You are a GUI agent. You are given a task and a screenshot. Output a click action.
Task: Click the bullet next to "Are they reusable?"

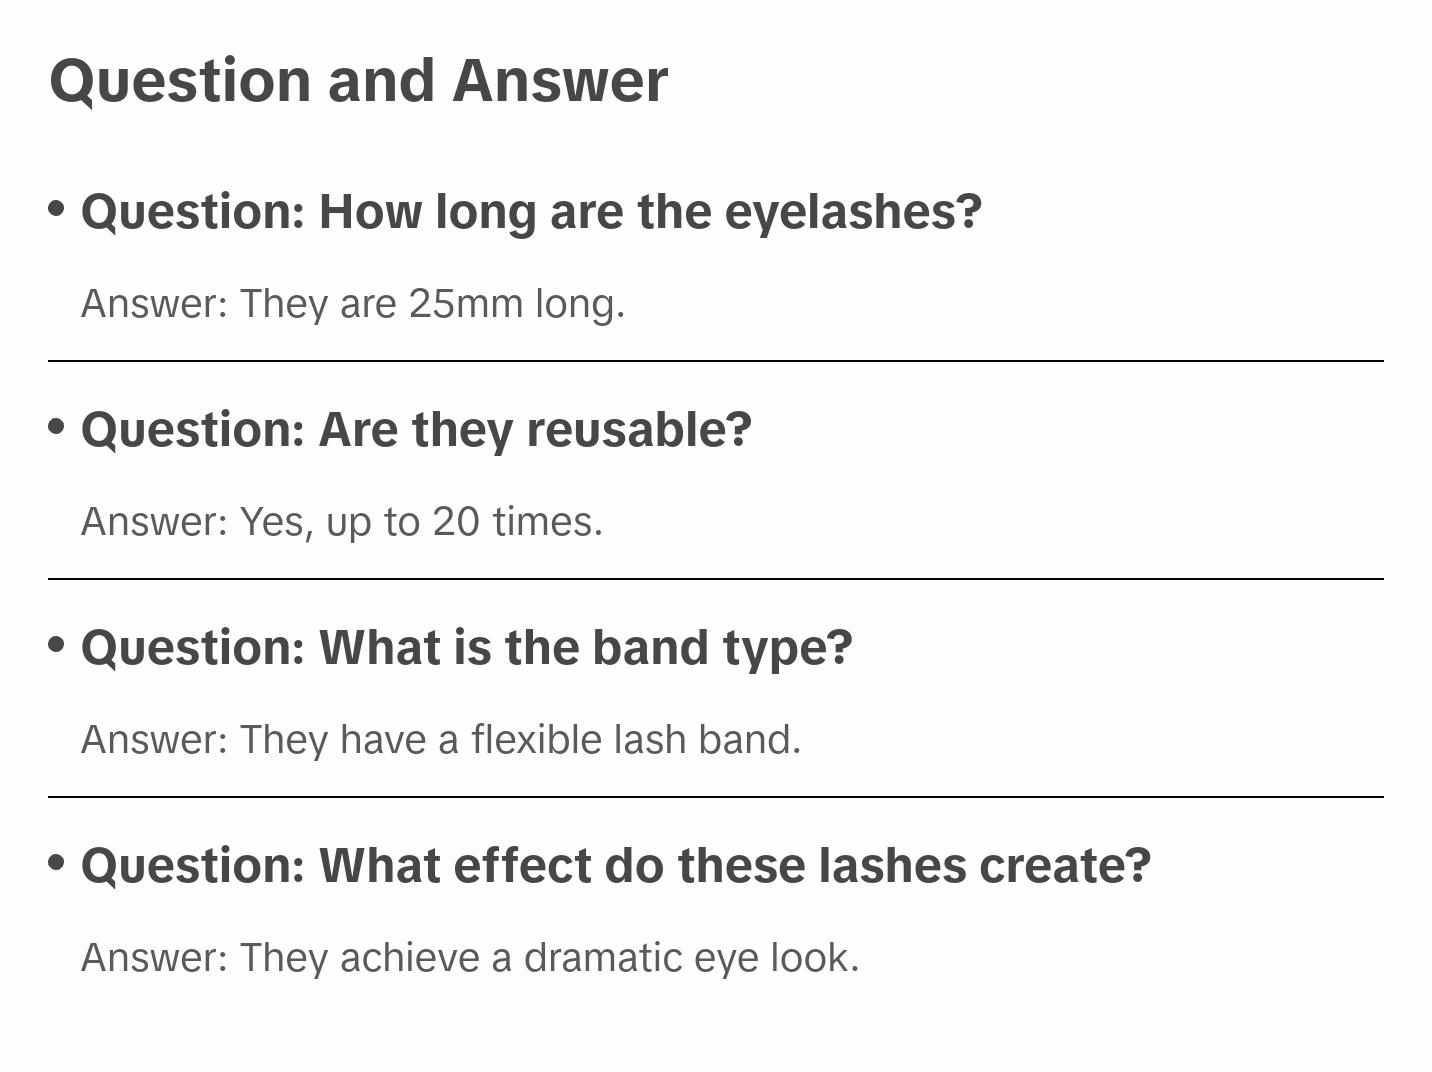pos(57,426)
